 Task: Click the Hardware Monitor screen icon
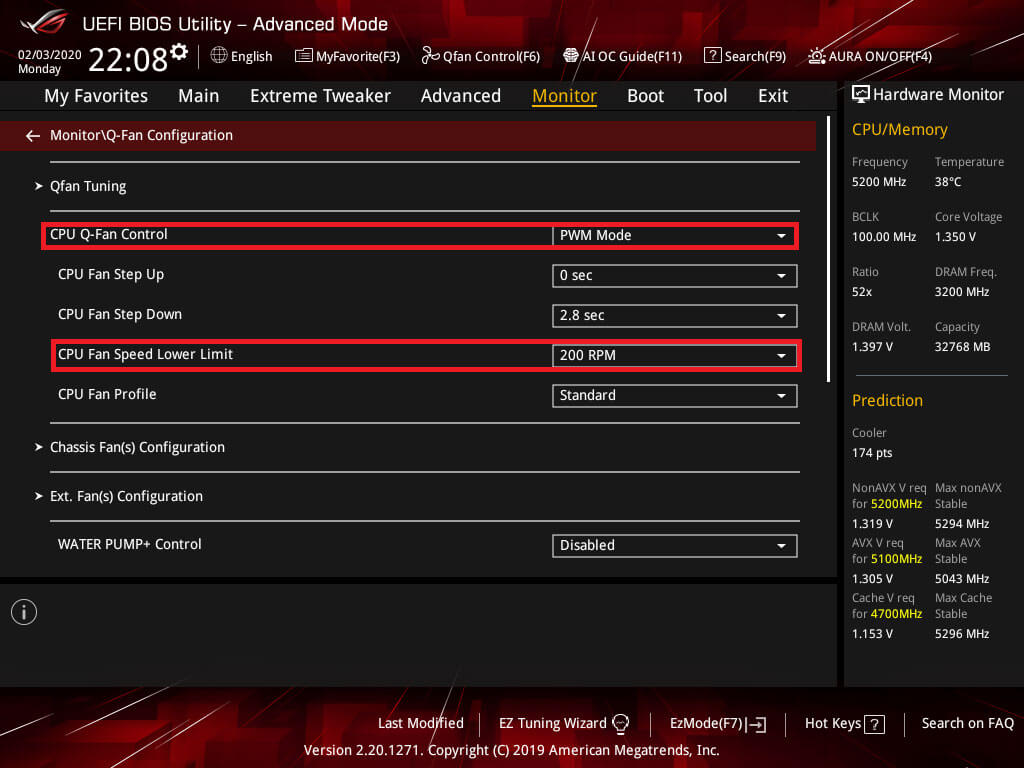click(x=861, y=94)
